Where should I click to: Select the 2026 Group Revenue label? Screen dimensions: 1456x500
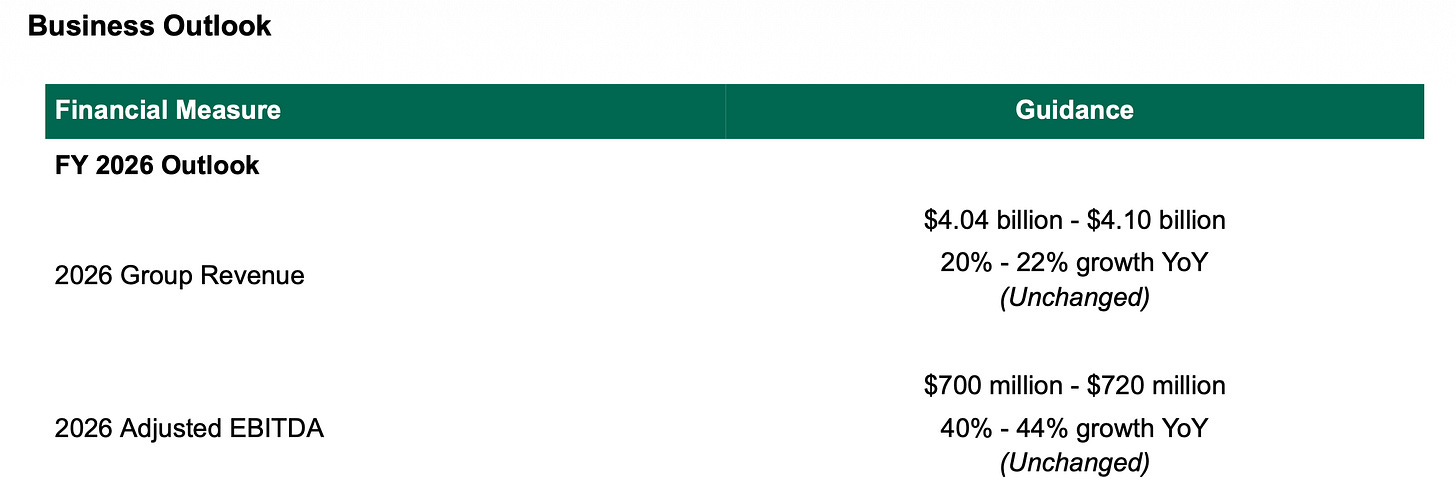(179, 275)
